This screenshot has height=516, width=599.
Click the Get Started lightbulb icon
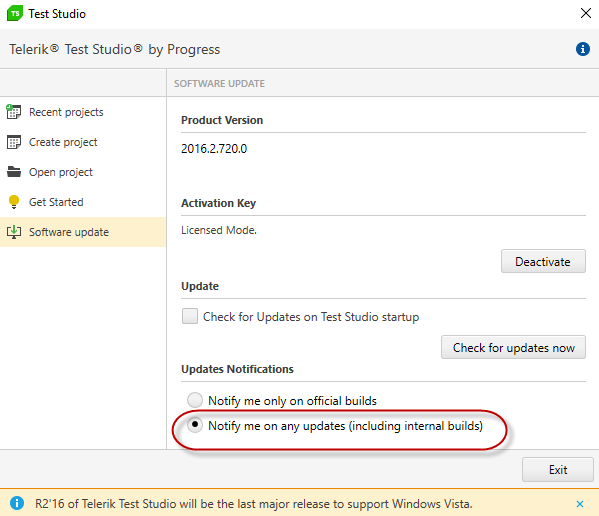[14, 202]
